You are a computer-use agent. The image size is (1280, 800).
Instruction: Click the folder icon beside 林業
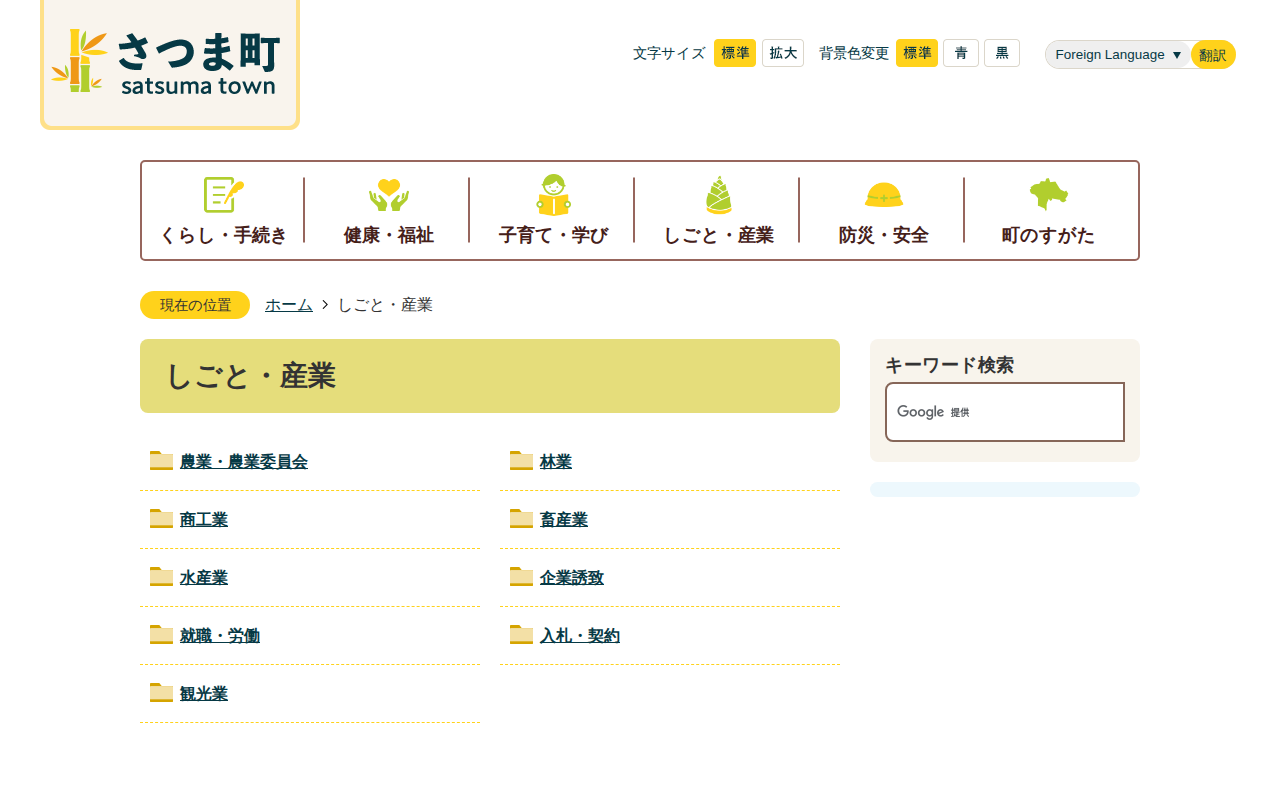[x=522, y=460]
